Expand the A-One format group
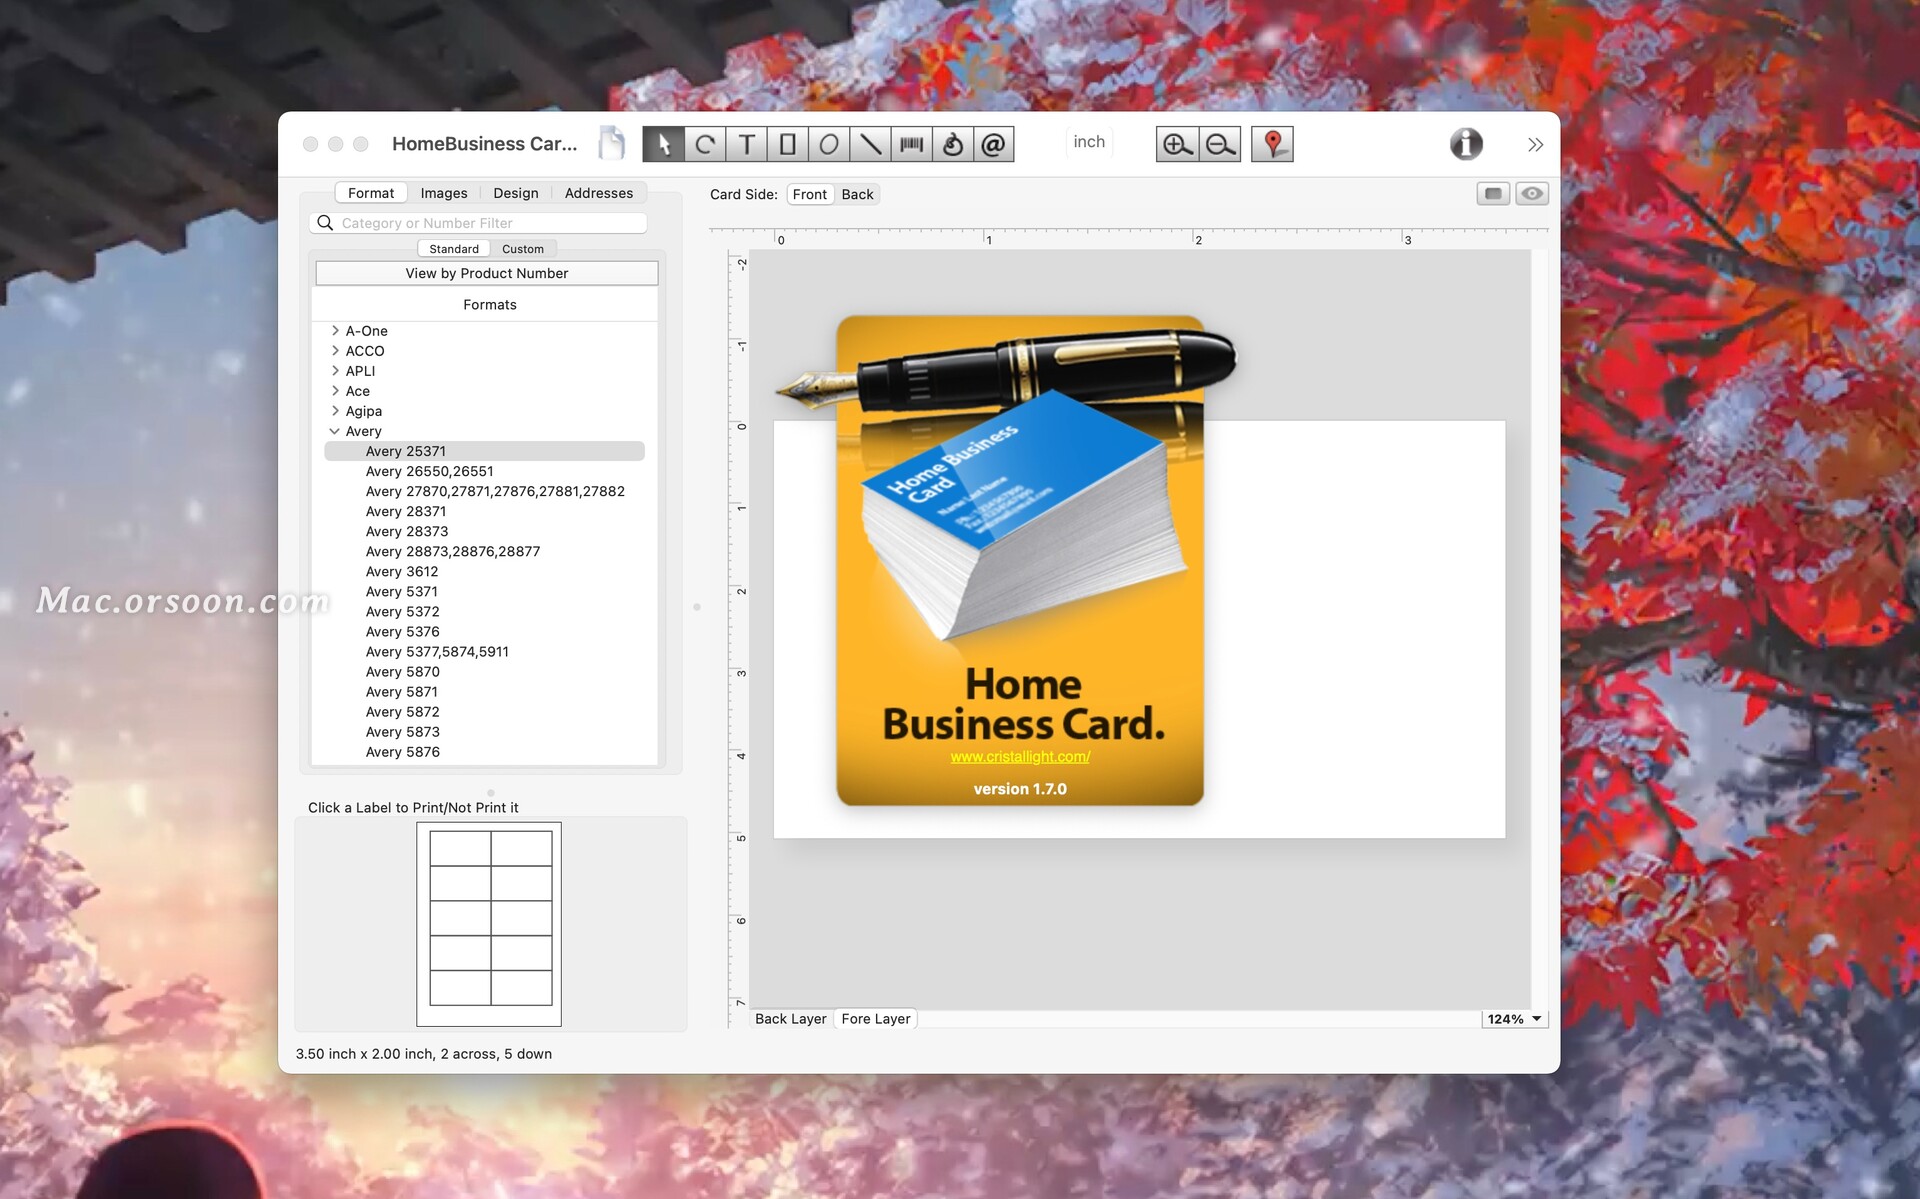 click(335, 330)
